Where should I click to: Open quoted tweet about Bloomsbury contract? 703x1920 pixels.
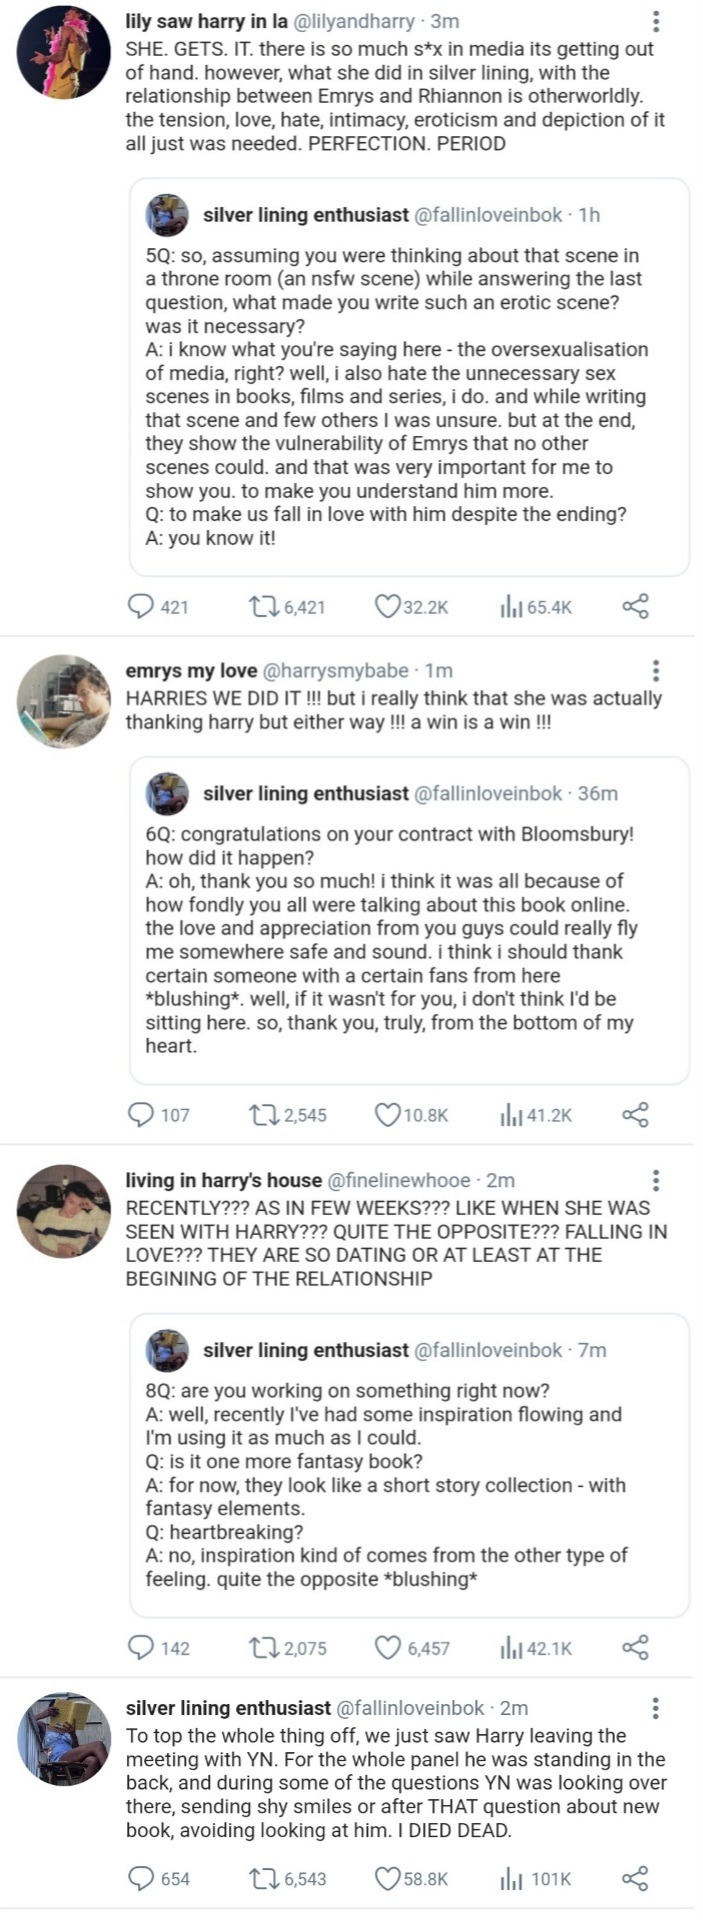click(x=409, y=920)
